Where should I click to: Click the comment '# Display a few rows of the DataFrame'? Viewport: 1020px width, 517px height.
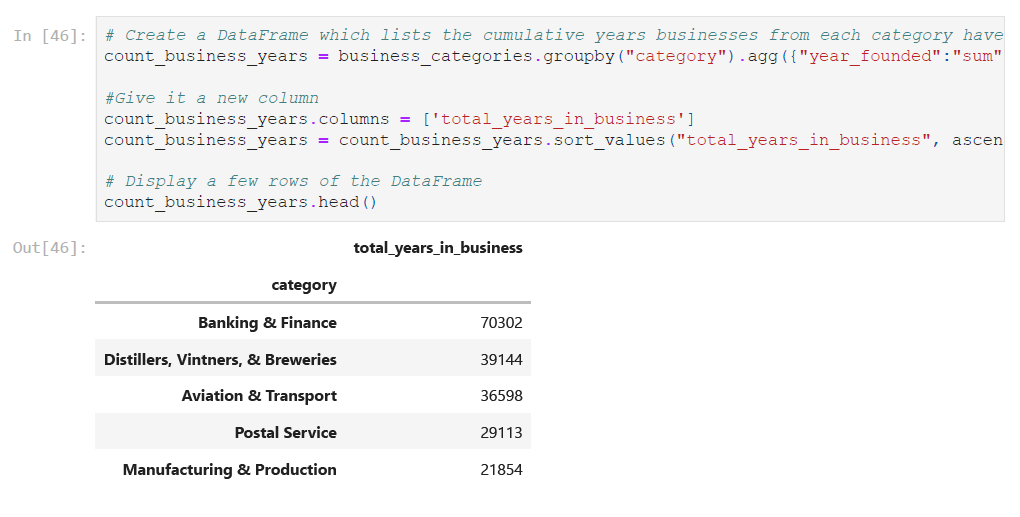[x=293, y=181]
